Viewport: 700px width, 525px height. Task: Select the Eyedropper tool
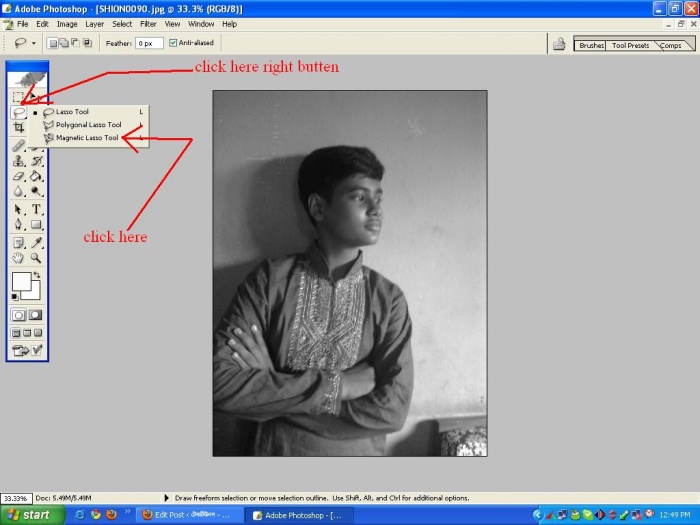click(37, 242)
